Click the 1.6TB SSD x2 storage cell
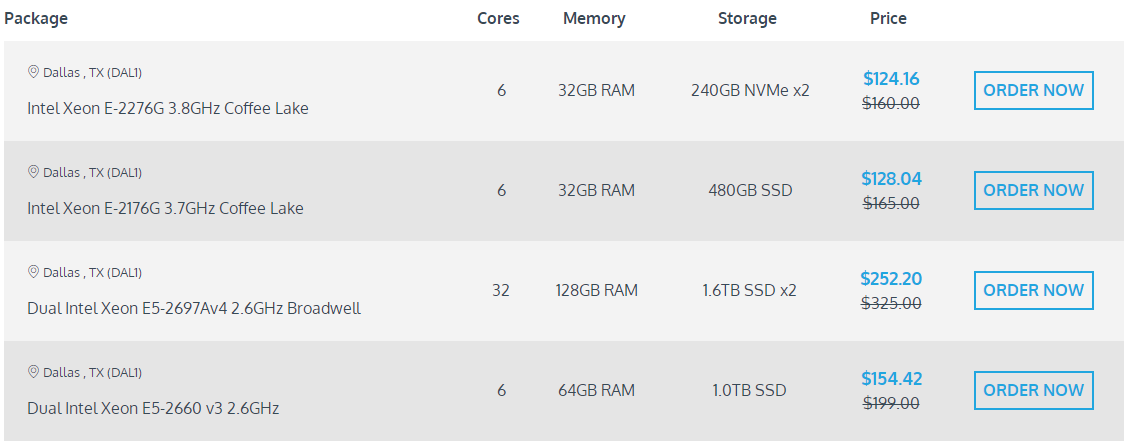1126x443 pixels. click(749, 290)
